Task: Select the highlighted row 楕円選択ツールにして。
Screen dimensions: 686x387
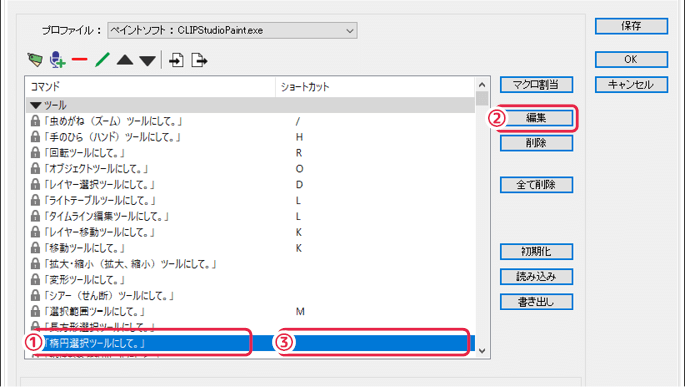Action: coord(250,343)
